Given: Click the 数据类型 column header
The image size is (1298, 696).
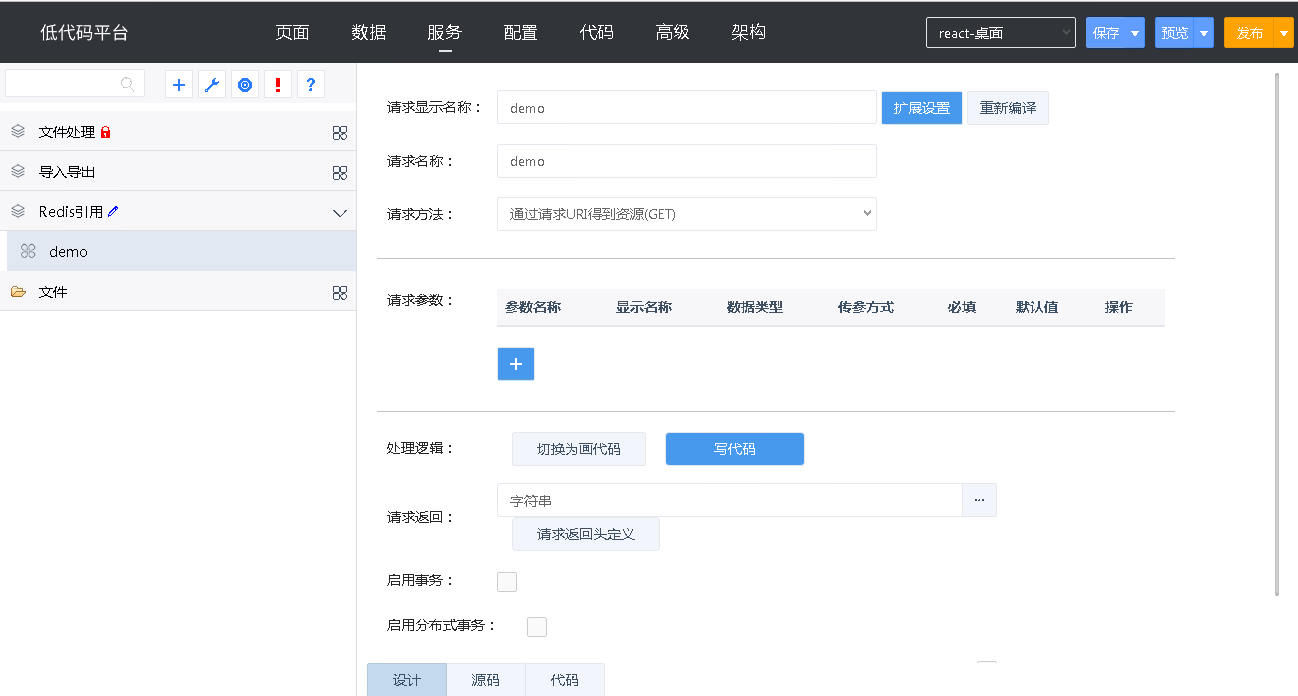Looking at the screenshot, I should [x=755, y=307].
